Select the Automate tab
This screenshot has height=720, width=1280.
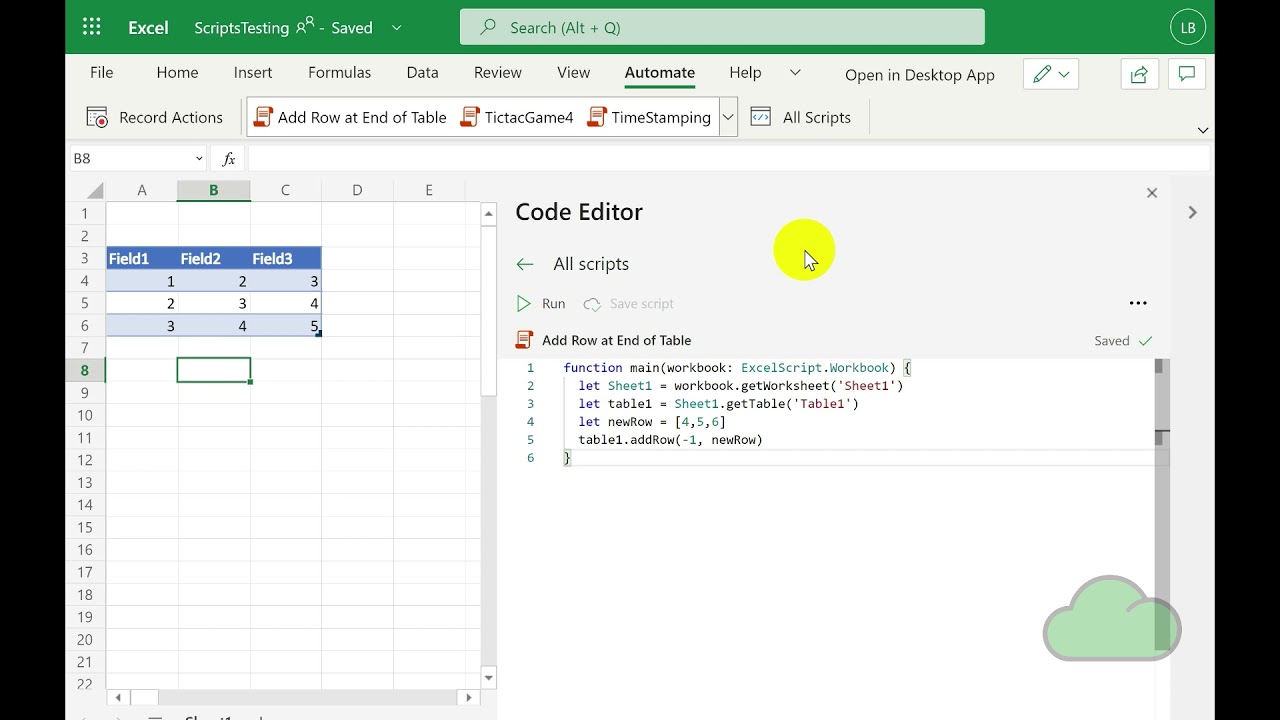point(659,73)
